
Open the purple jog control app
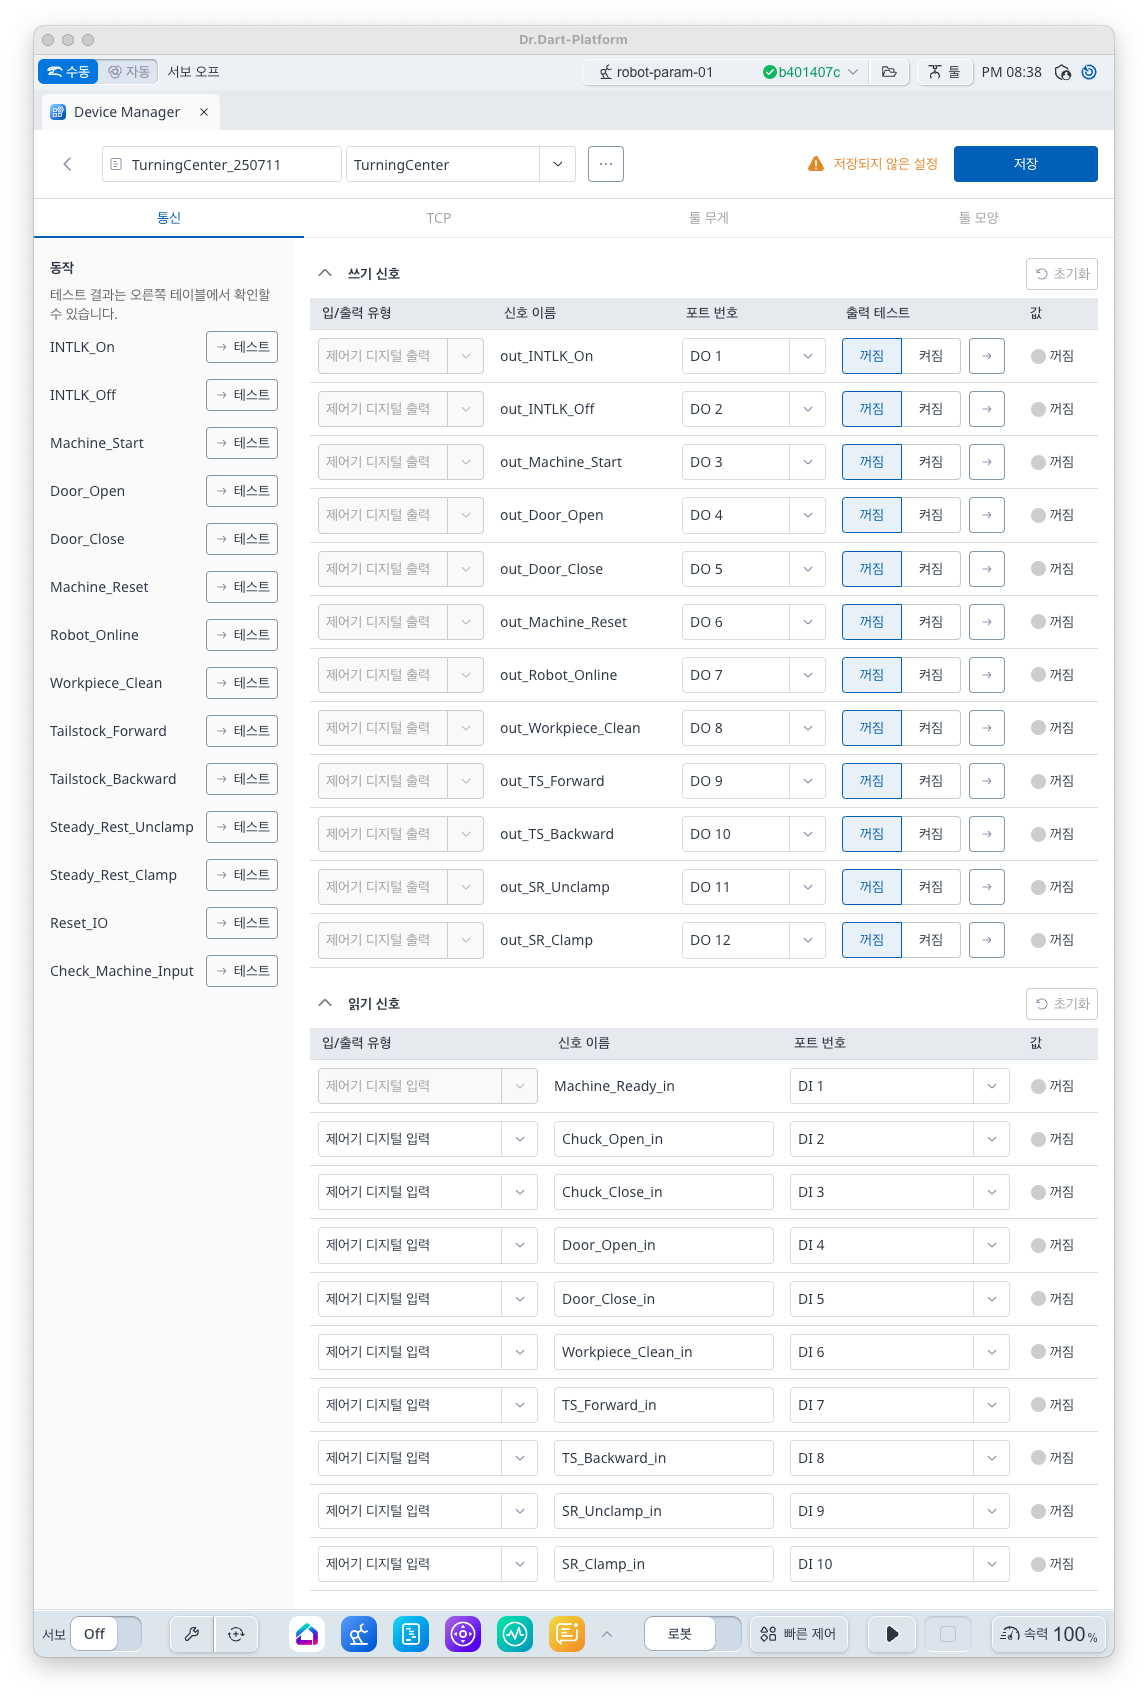point(463,1634)
